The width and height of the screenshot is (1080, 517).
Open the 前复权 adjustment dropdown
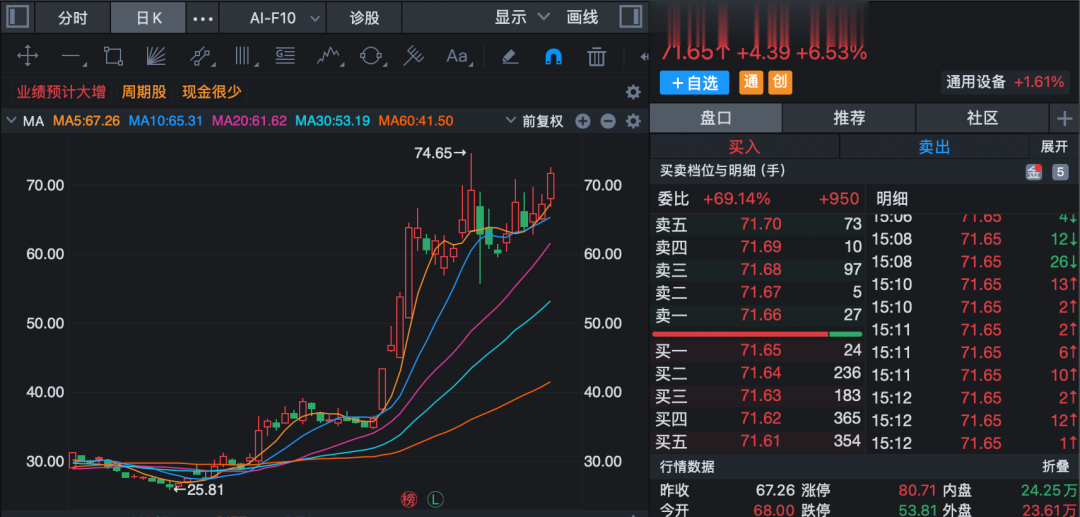point(535,122)
